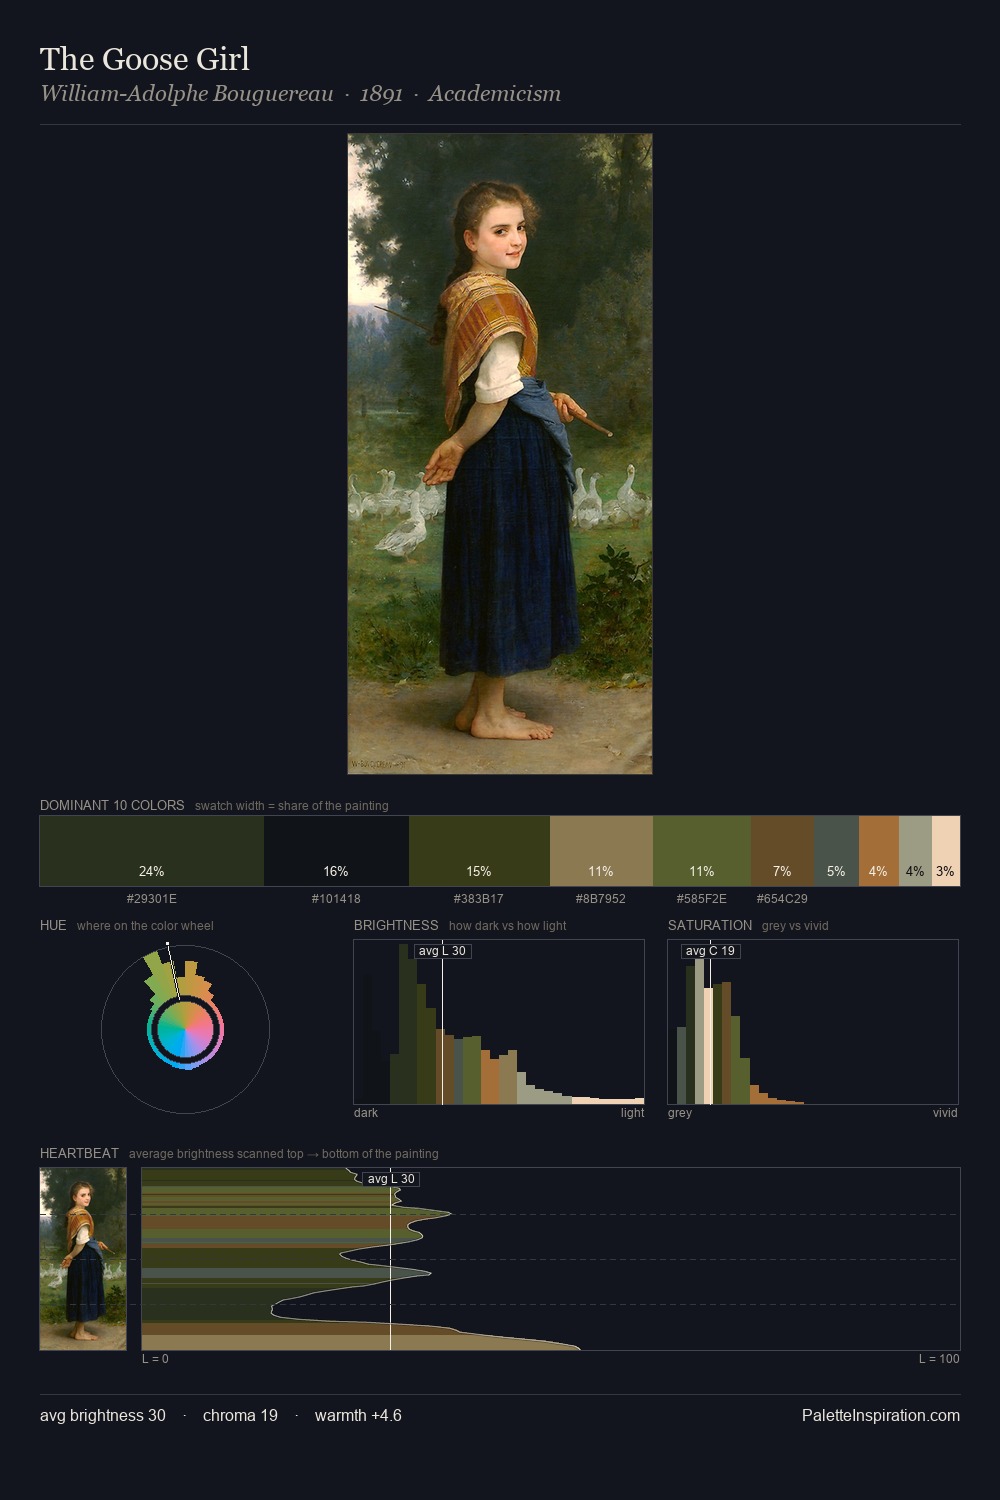Image resolution: width=1000 pixels, height=1500 pixels.
Task: Click the heartbeat brightness graph
Action: coord(551,1259)
